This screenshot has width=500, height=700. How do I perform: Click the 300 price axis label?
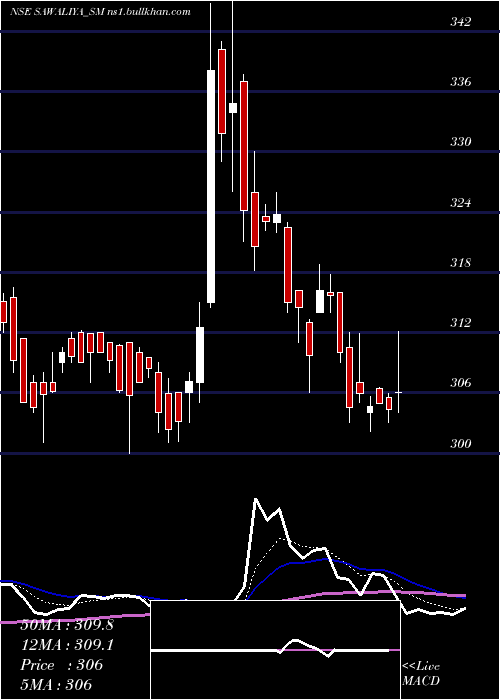pos(461,443)
